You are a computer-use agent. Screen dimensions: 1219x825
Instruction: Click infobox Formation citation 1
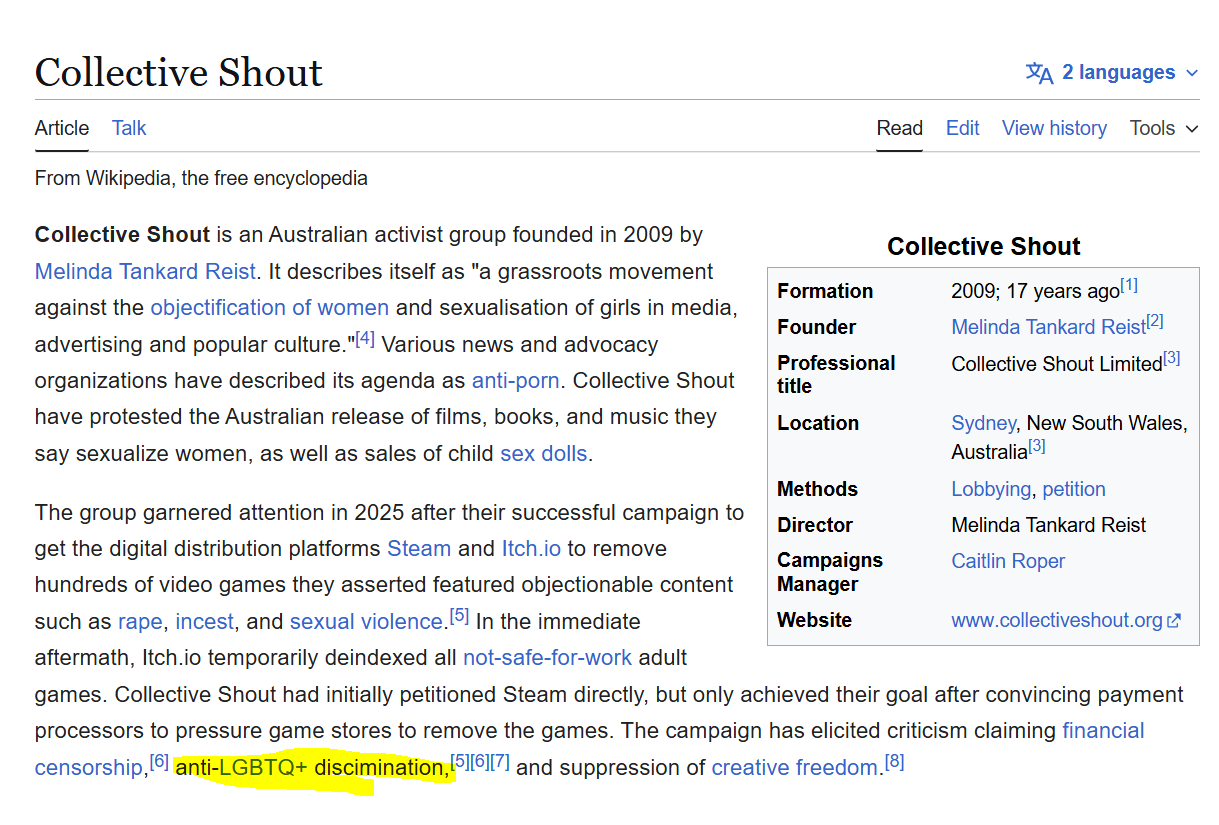(x=1129, y=286)
